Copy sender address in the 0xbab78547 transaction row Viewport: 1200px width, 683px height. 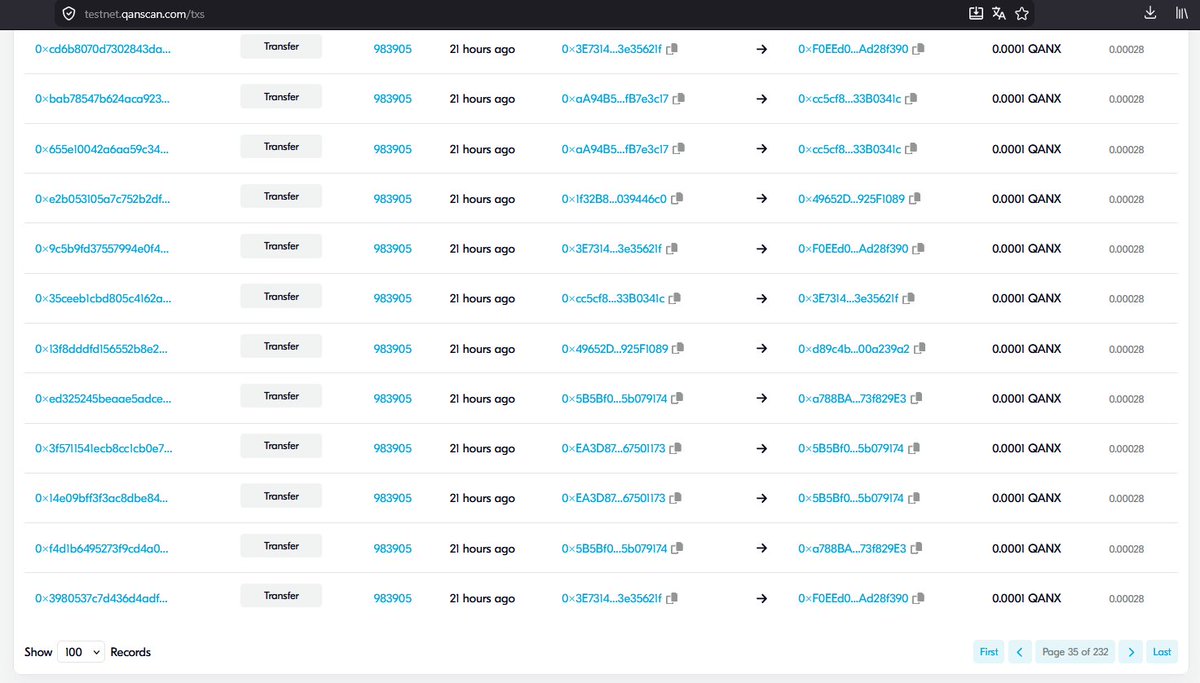679,99
